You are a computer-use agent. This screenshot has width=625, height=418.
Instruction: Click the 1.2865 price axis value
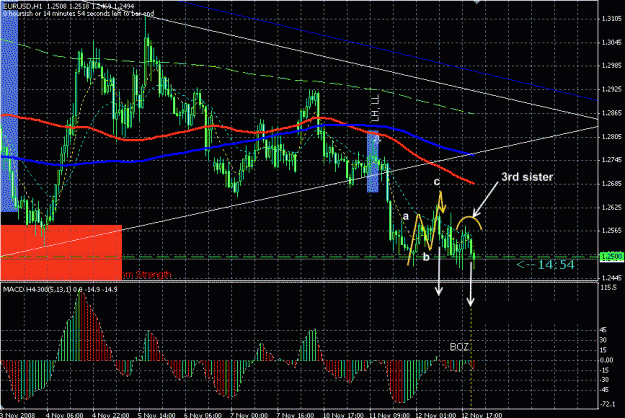tap(611, 113)
